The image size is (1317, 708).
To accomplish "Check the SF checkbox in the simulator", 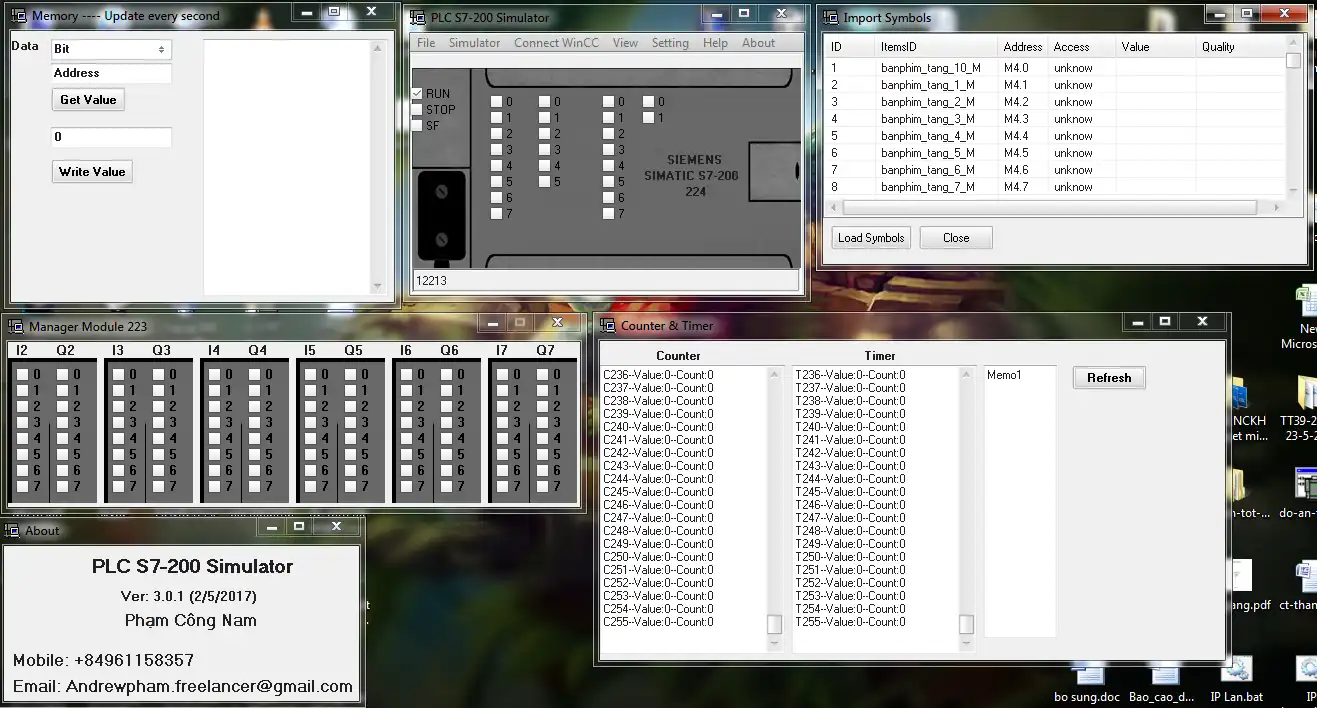I will 417,125.
